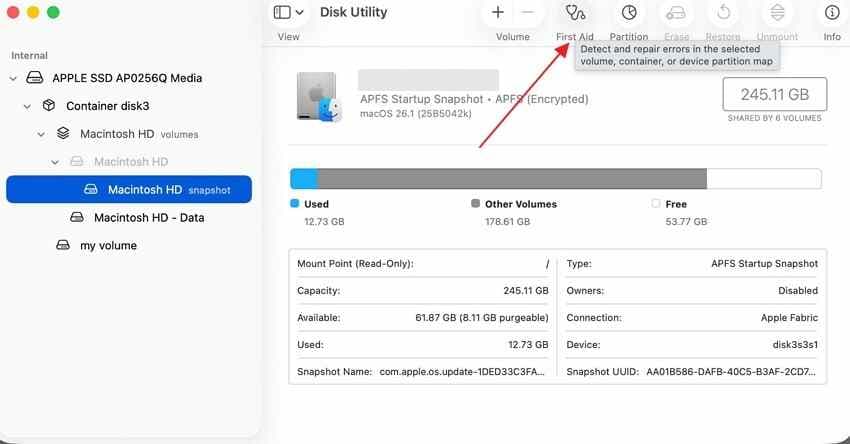Click the blue Used legend swatch
Viewport: 850px width, 444px height.
[x=294, y=203]
